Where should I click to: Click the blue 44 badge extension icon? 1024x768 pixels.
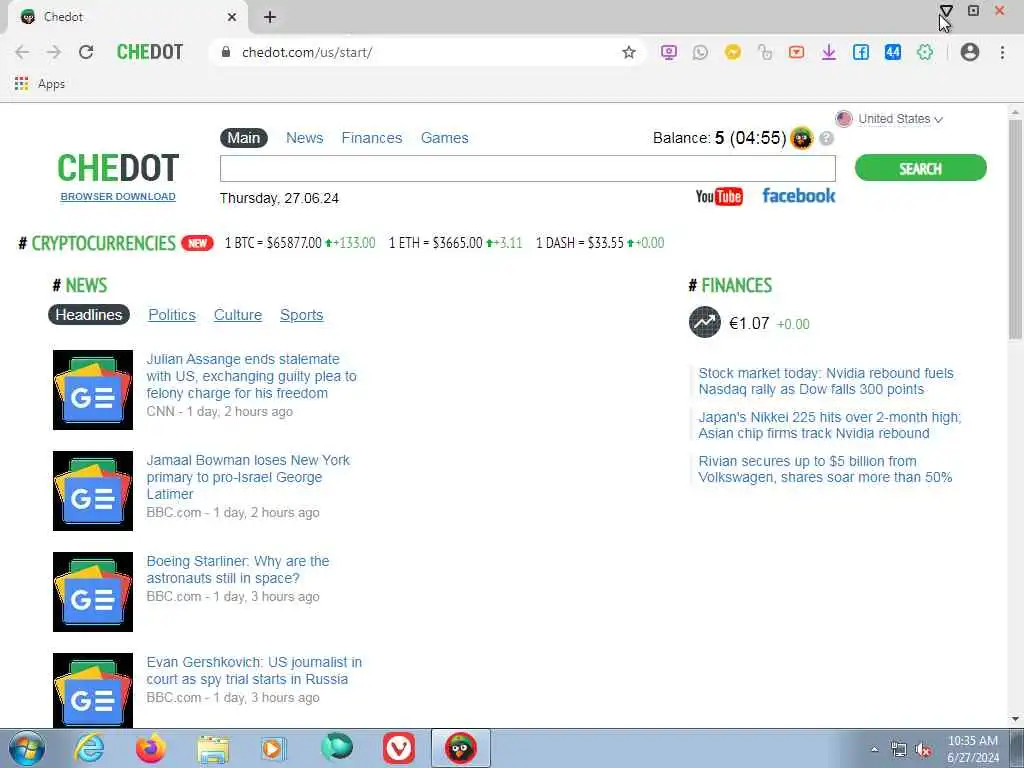(893, 52)
